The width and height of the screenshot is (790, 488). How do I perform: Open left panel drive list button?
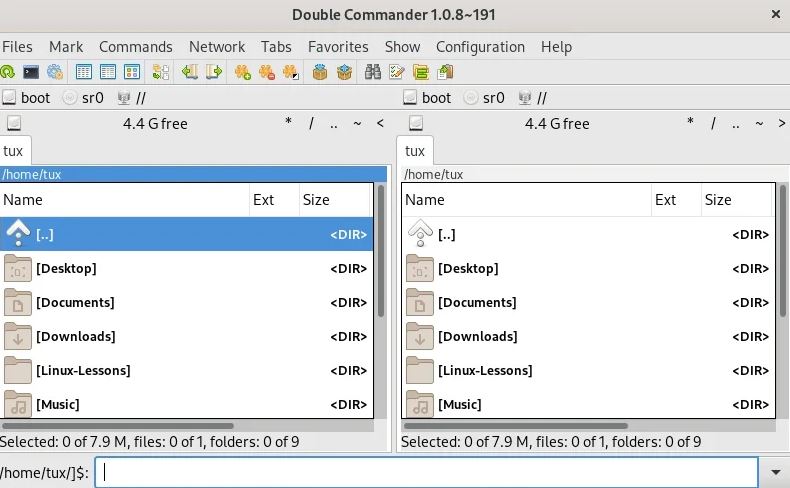point(14,123)
